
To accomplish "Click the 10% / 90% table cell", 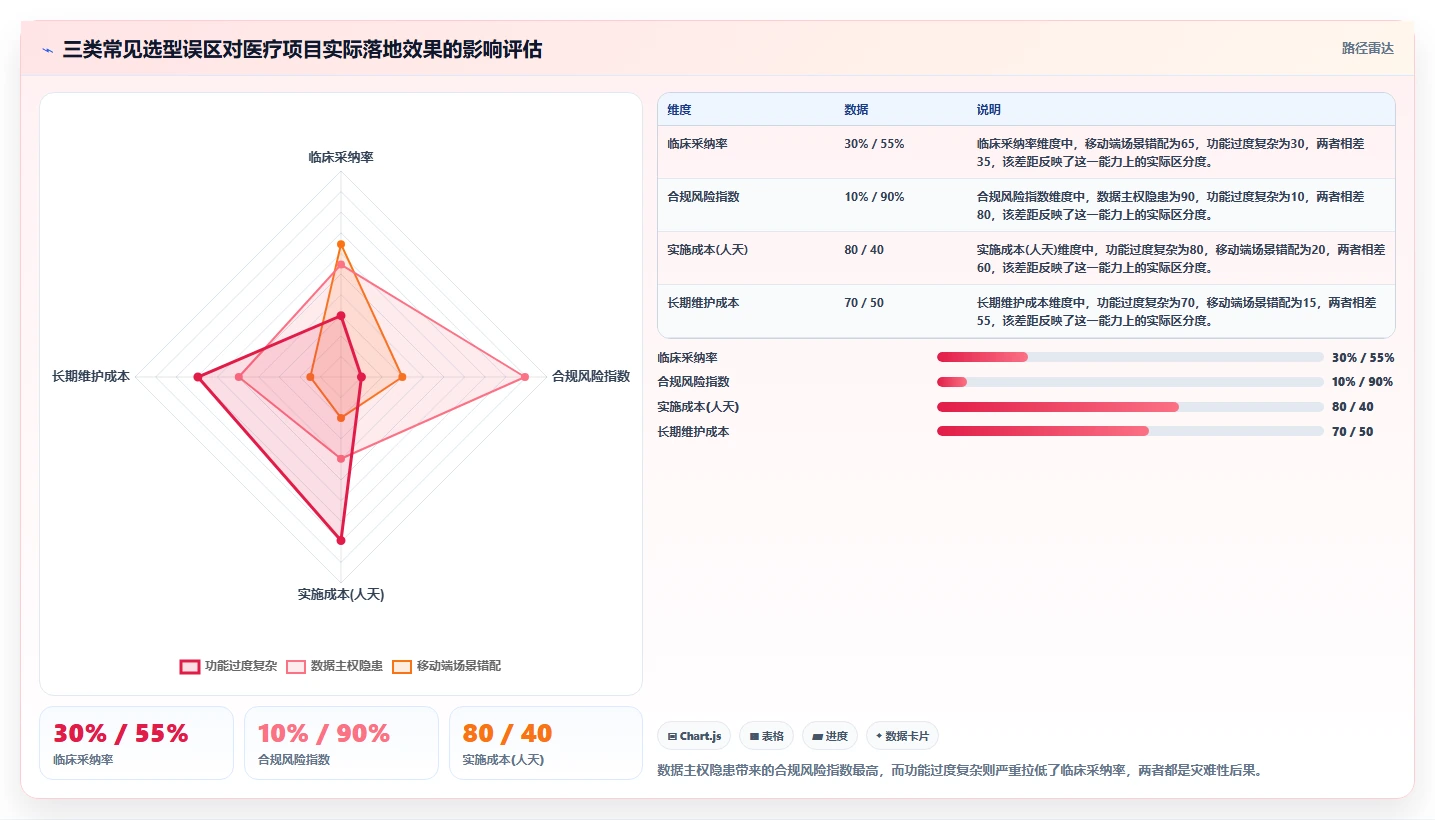I will point(874,197).
